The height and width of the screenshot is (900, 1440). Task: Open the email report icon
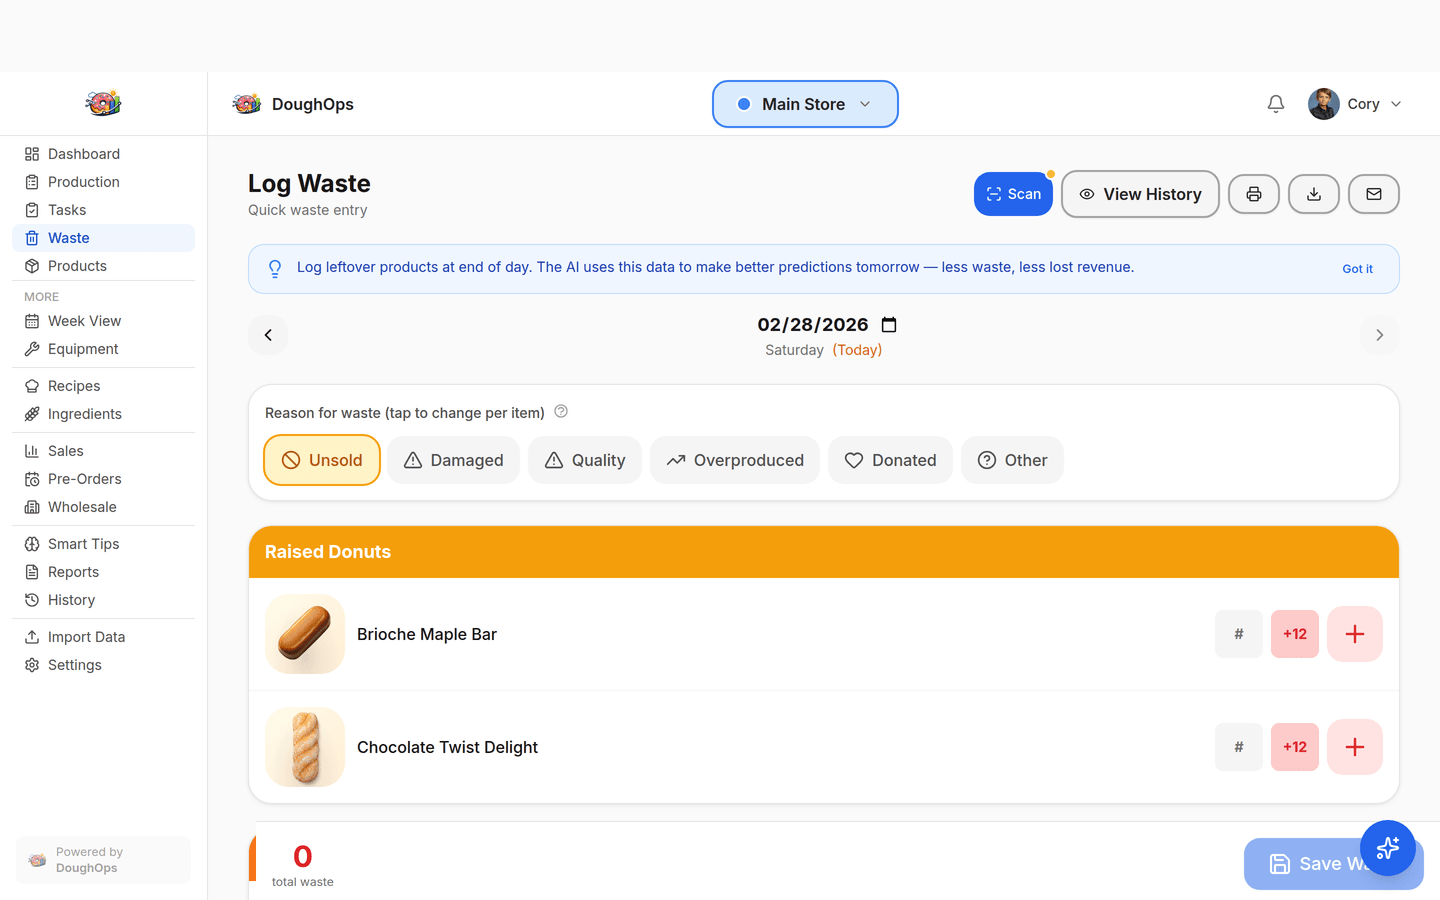click(x=1374, y=194)
